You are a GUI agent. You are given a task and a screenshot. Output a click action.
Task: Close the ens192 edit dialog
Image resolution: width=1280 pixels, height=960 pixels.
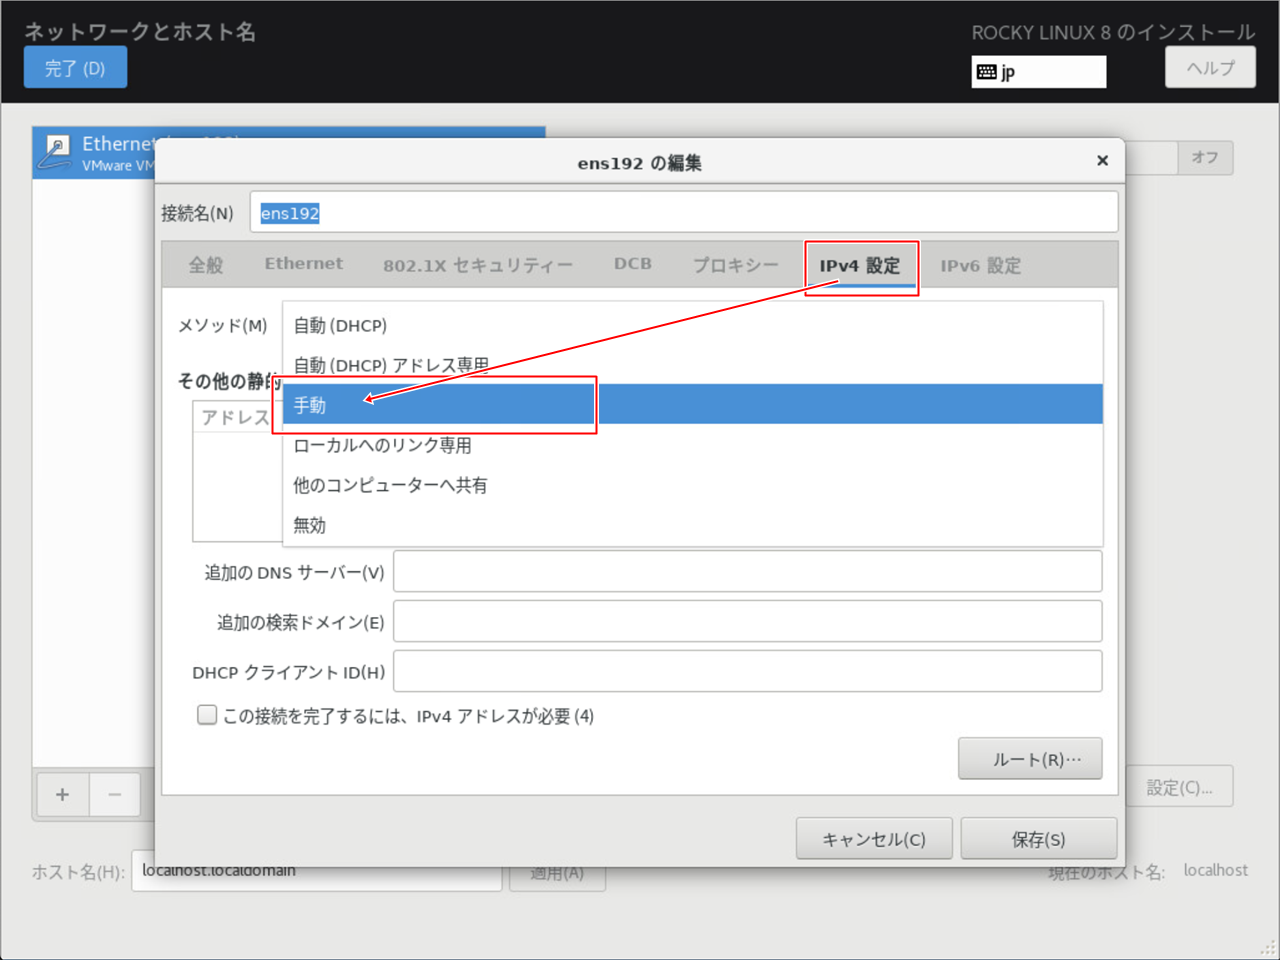(x=1102, y=161)
